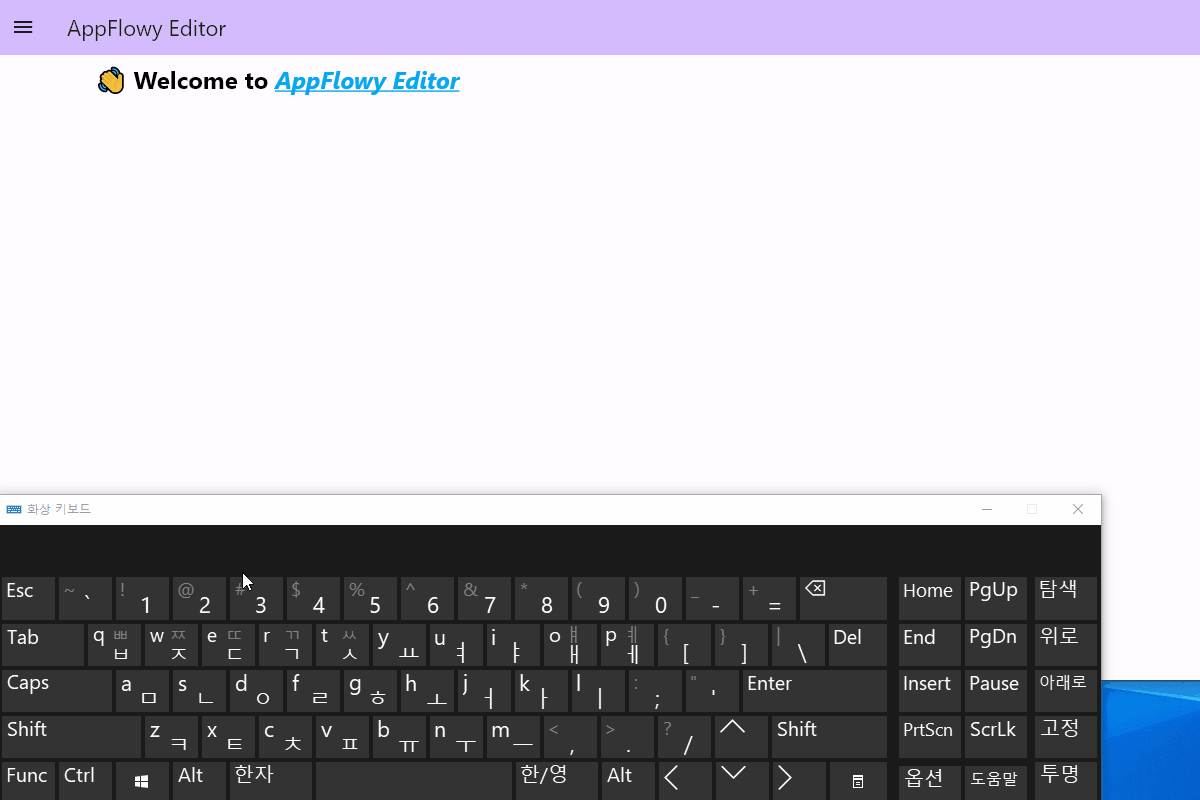
Task: Toggle the ScrLk key
Action: point(994,736)
